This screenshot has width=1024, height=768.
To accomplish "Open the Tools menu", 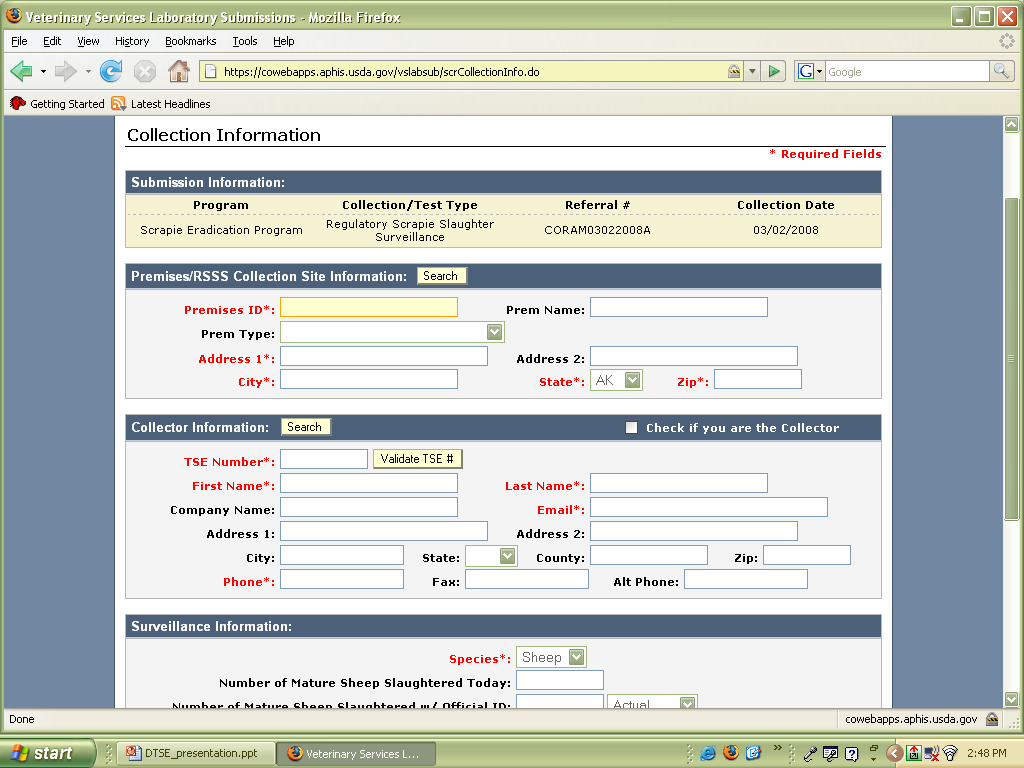I will click(244, 41).
